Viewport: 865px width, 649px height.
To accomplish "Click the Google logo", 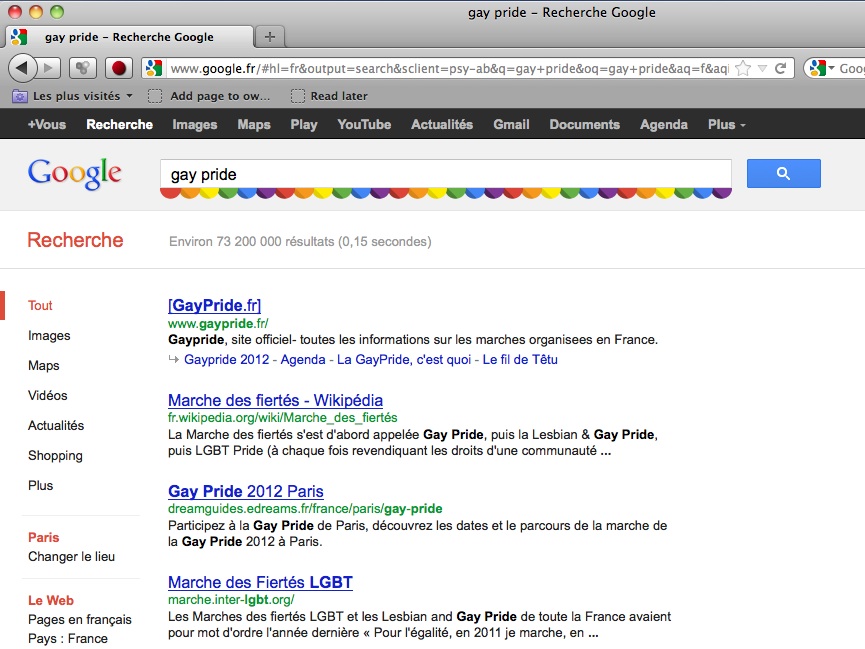I will [75, 174].
